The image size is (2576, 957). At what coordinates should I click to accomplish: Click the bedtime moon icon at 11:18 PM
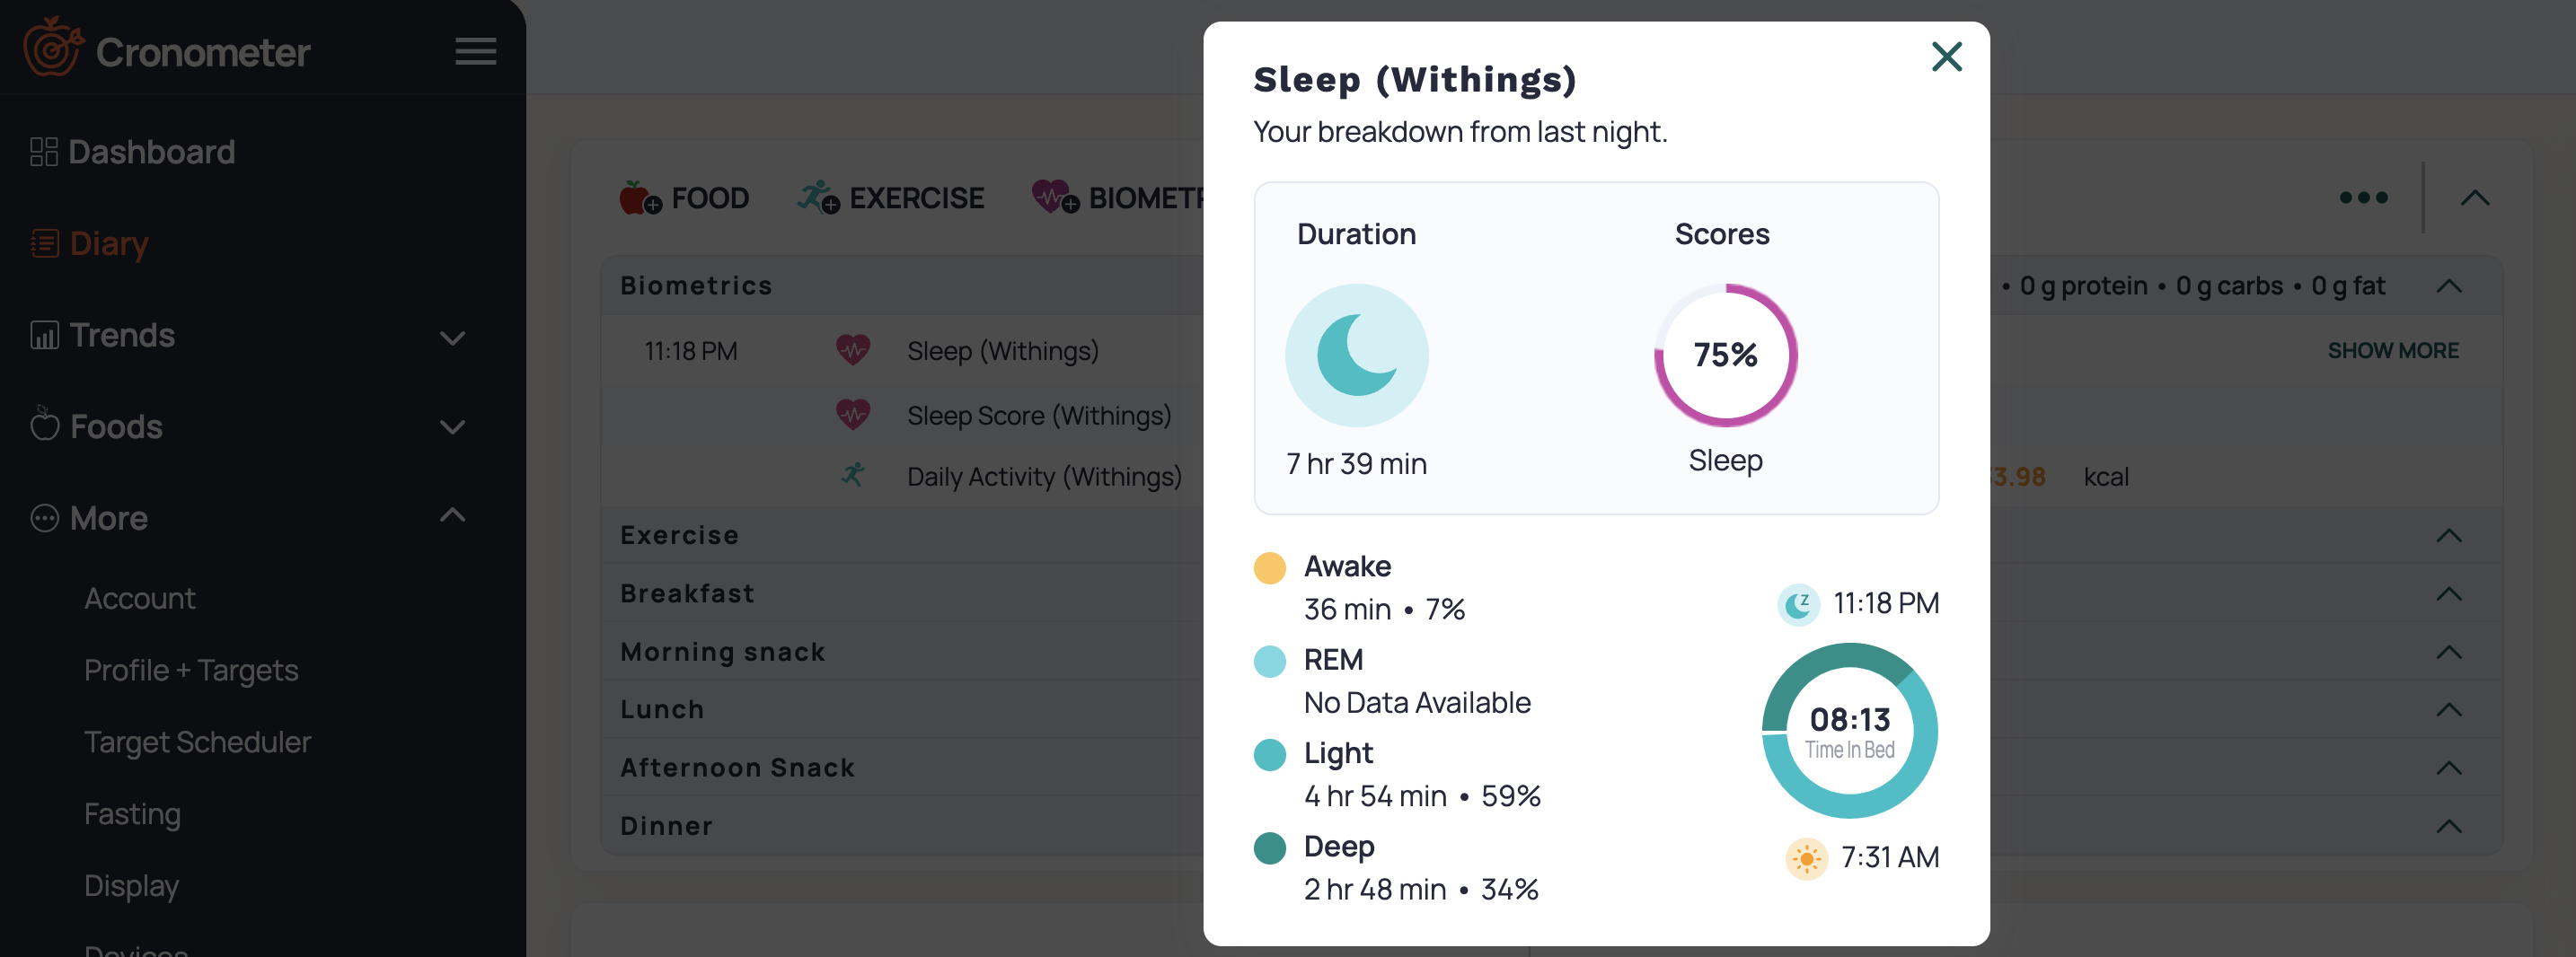[1798, 604]
